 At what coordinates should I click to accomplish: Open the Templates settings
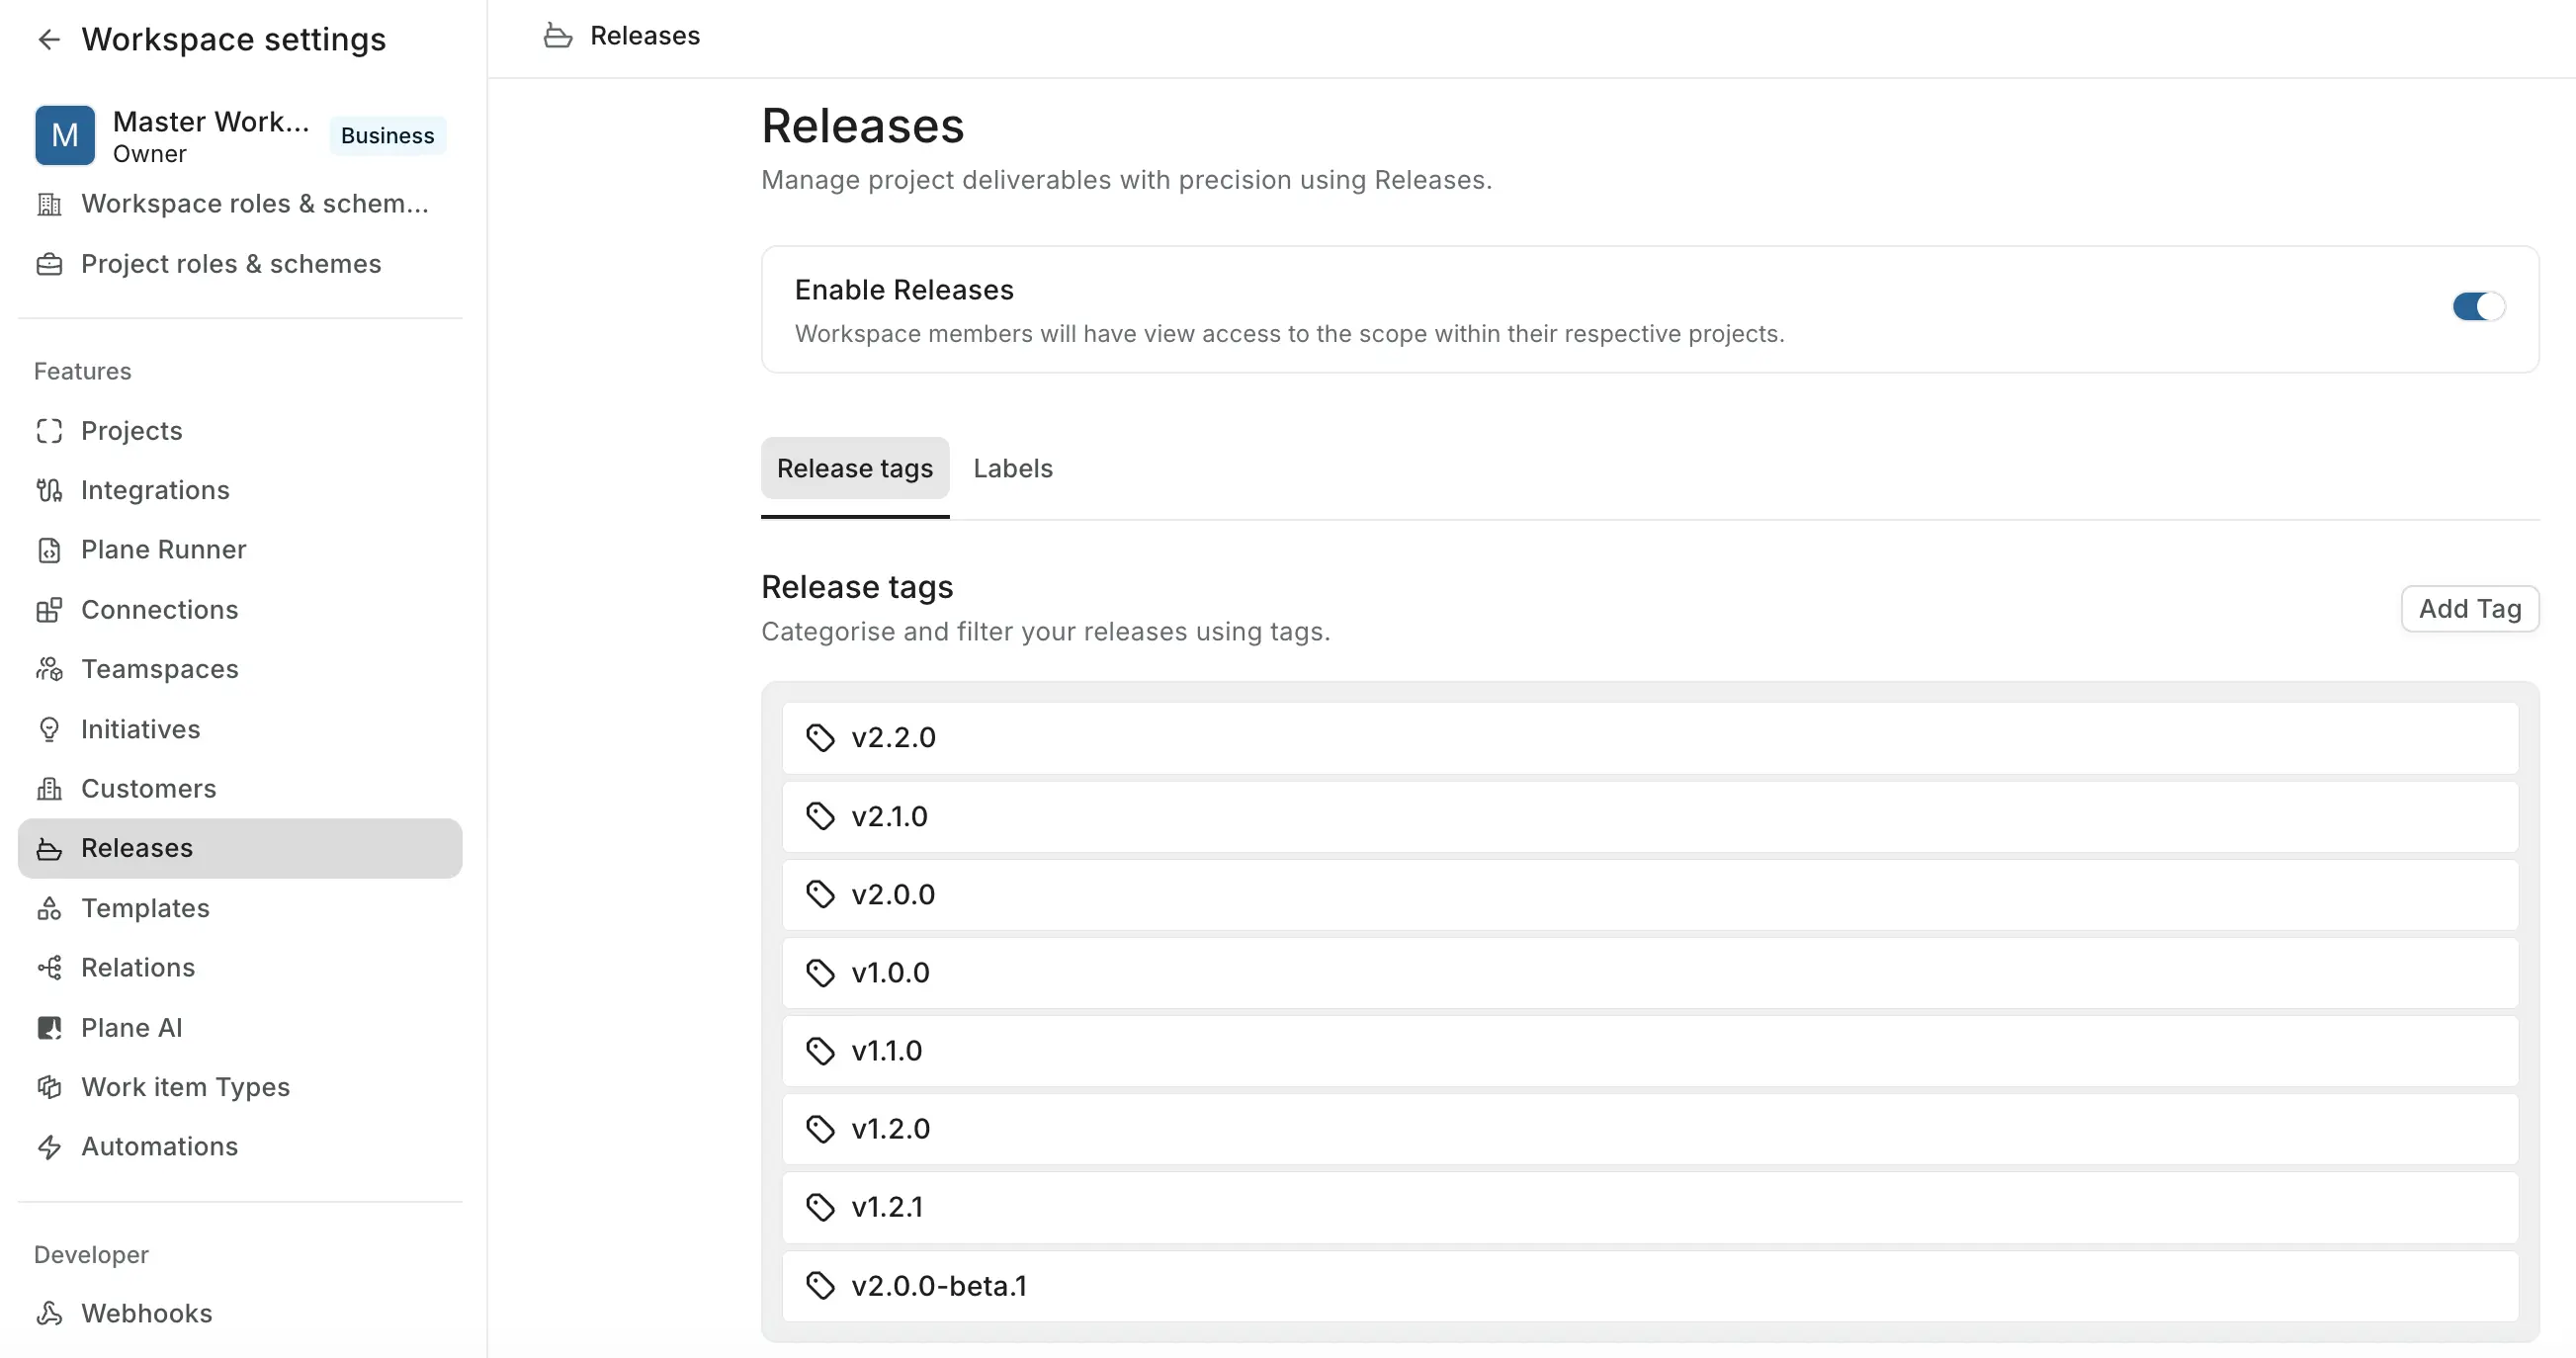pyautogui.click(x=240, y=908)
